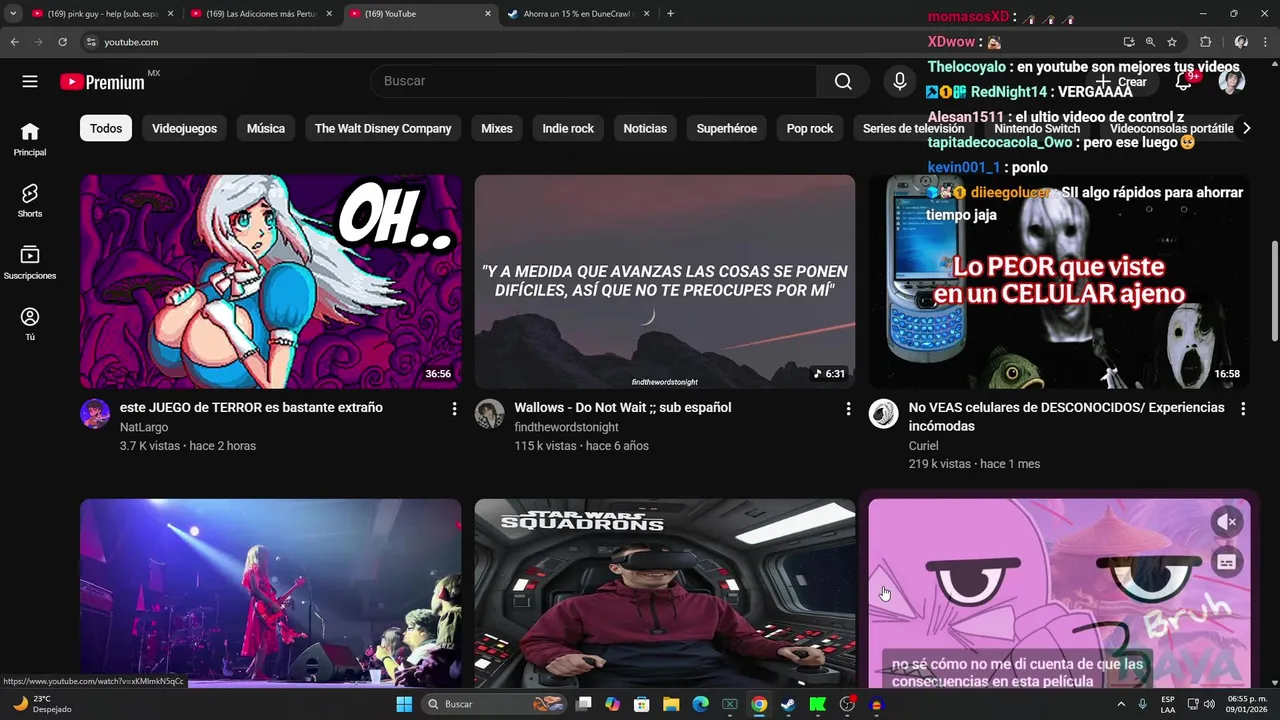This screenshot has width=1280, height=720.
Task: Click the search magnifier button
Action: pyautogui.click(x=843, y=82)
